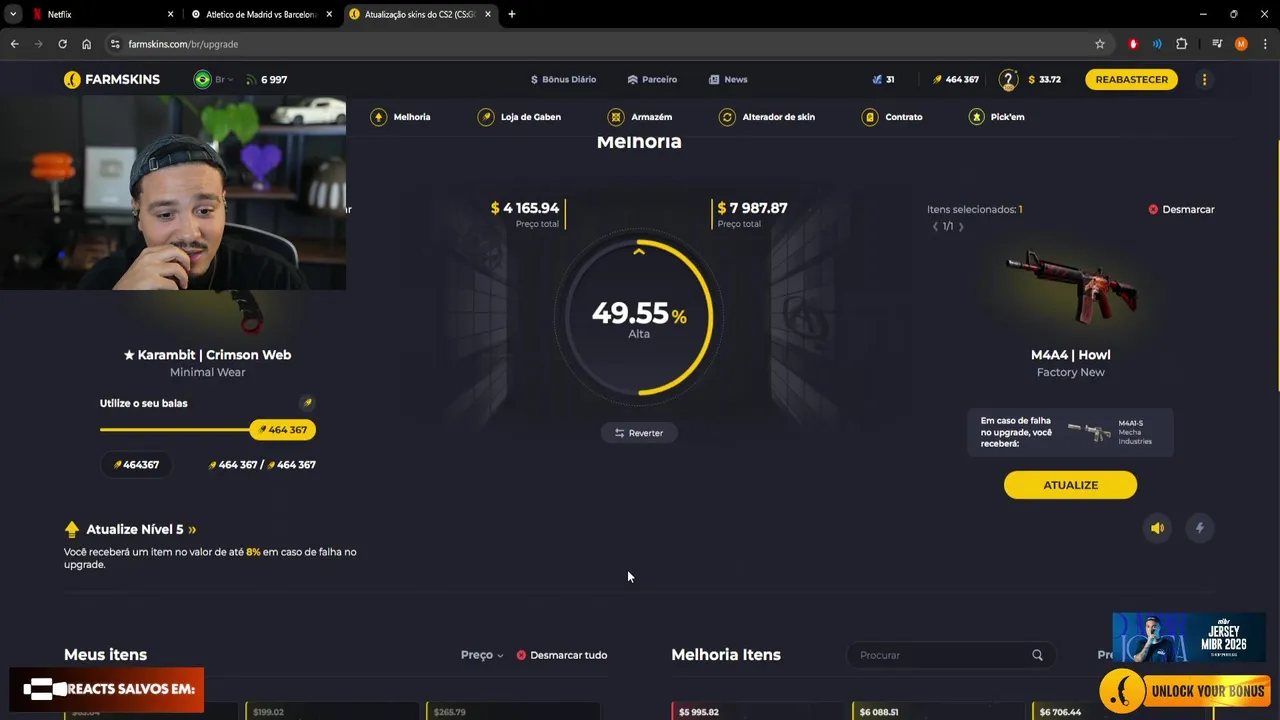
Task: Click the Reverter button
Action: [x=638, y=433]
